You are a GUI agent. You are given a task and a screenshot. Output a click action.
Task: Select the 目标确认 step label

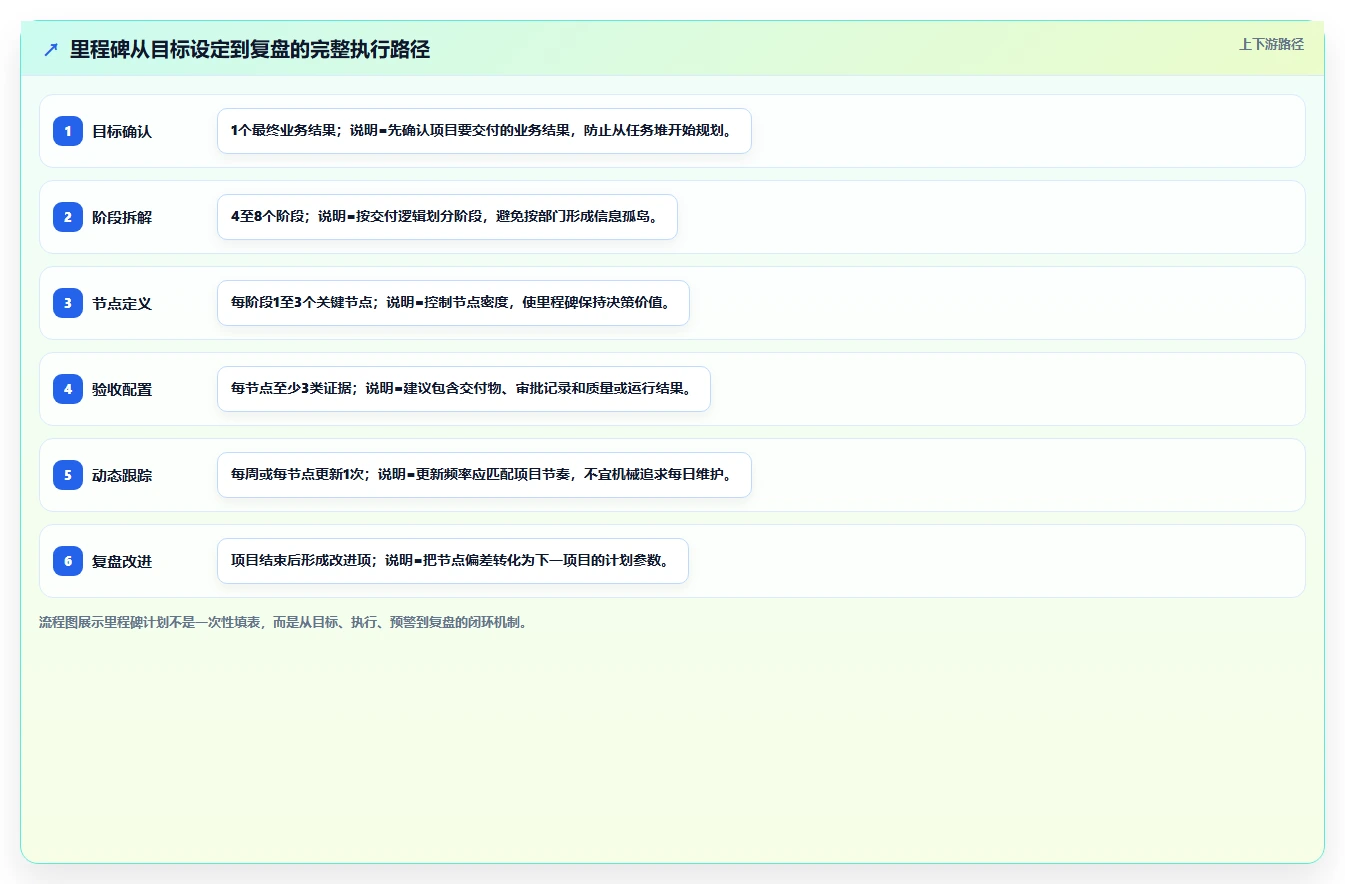[122, 131]
